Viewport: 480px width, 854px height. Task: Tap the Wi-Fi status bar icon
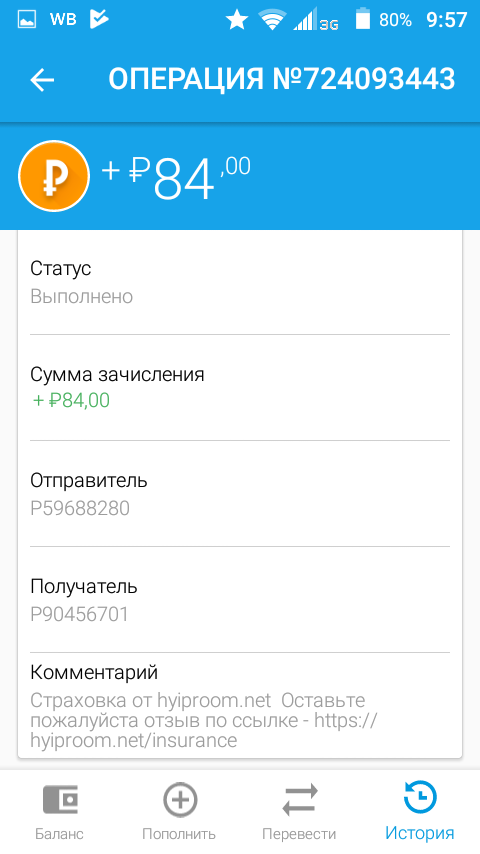pyautogui.click(x=272, y=21)
